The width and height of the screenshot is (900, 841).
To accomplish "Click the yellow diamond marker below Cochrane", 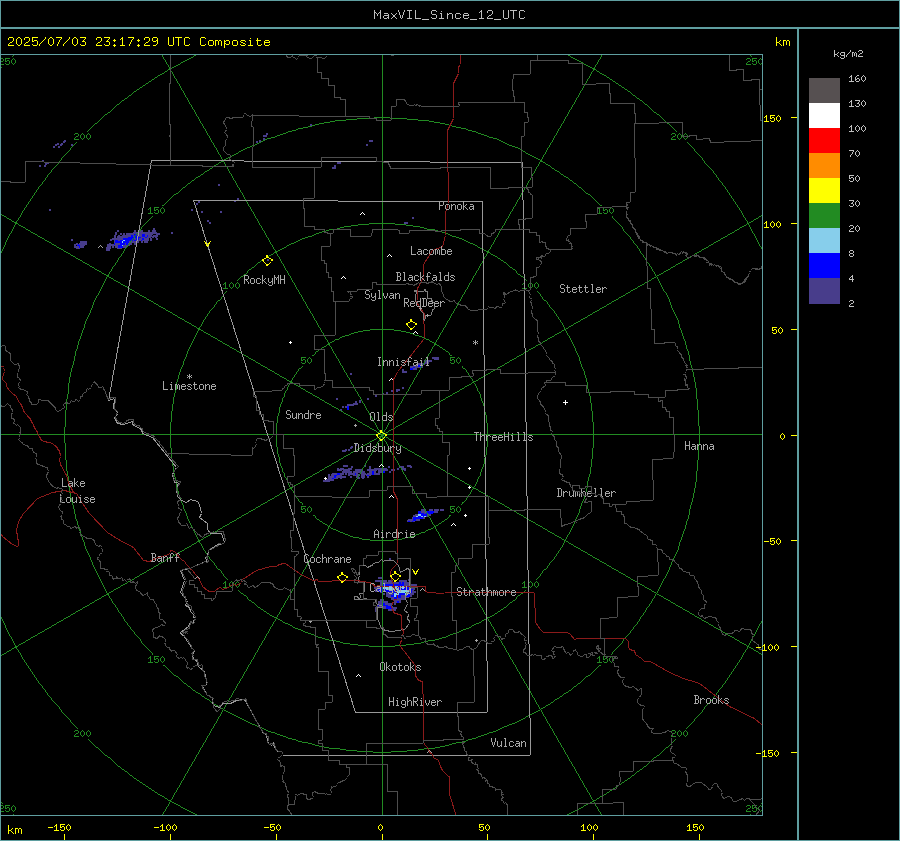I will 342,577.
